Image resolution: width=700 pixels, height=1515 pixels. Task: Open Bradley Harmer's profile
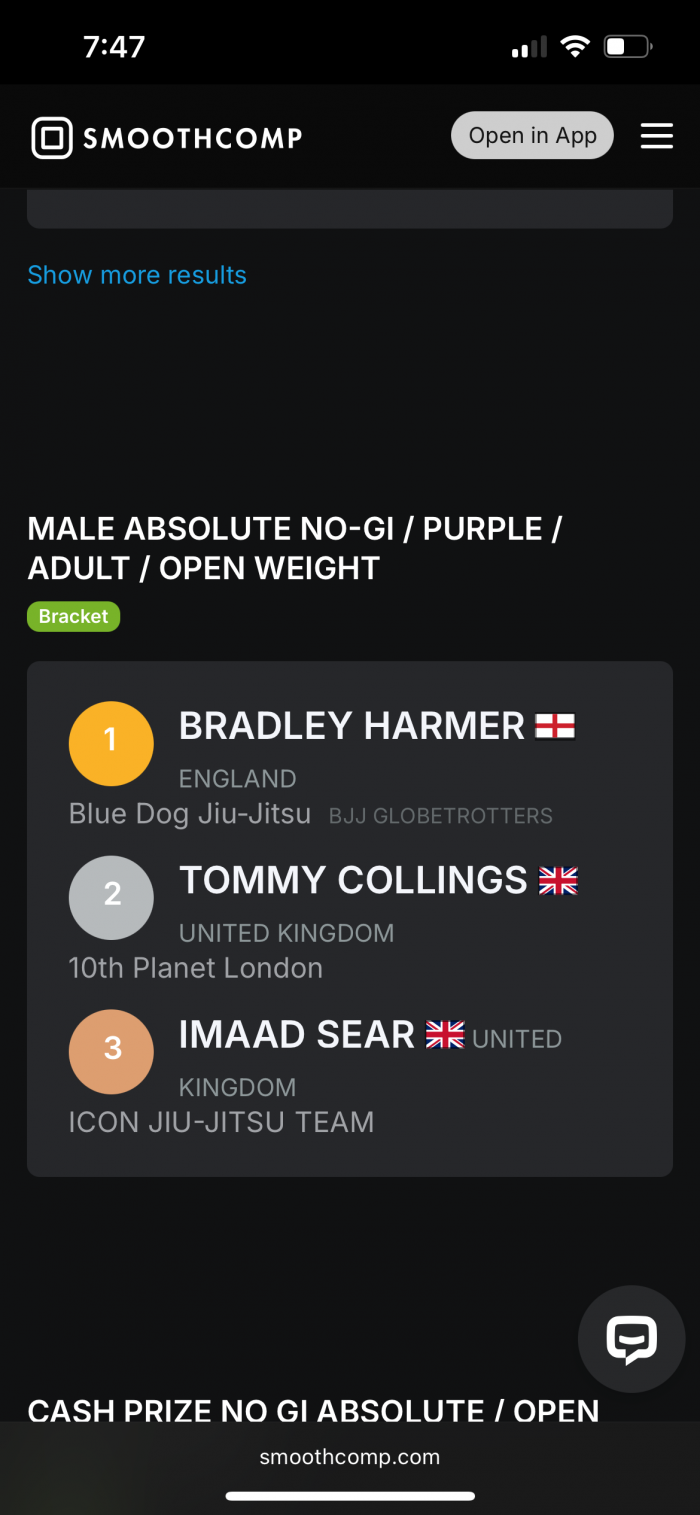[x=351, y=726]
